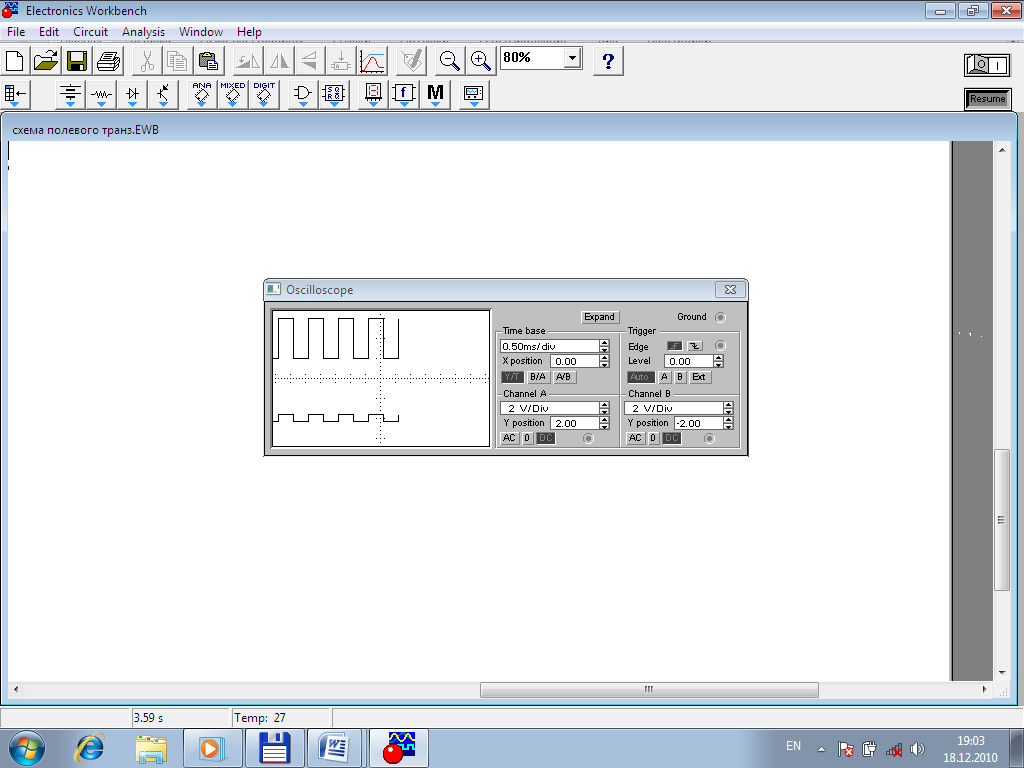This screenshot has width=1024, height=768.
Task: Open the Miscellaneous M parts bin
Action: point(436,95)
